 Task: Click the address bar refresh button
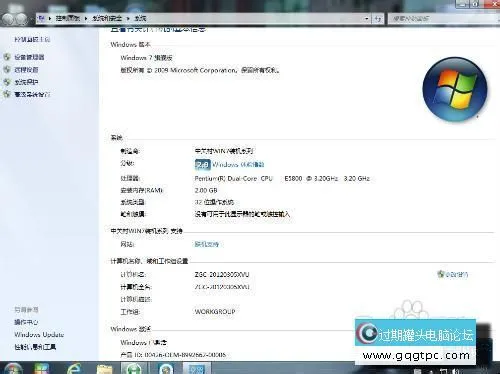[x=378, y=19]
